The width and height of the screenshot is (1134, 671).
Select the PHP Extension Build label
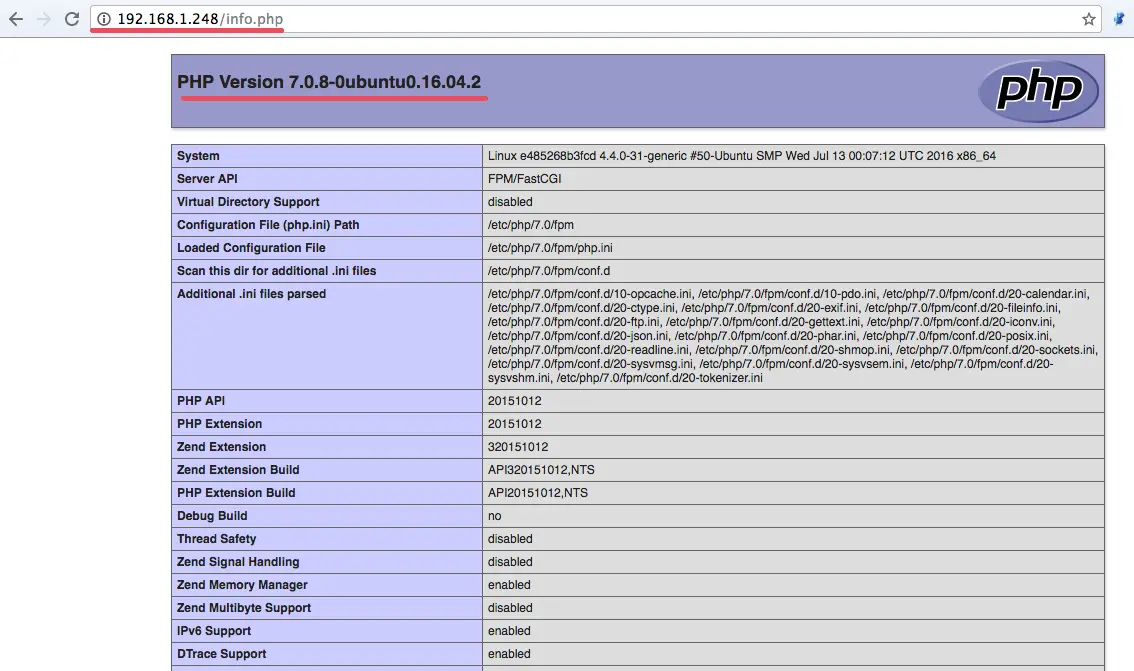tap(236, 494)
